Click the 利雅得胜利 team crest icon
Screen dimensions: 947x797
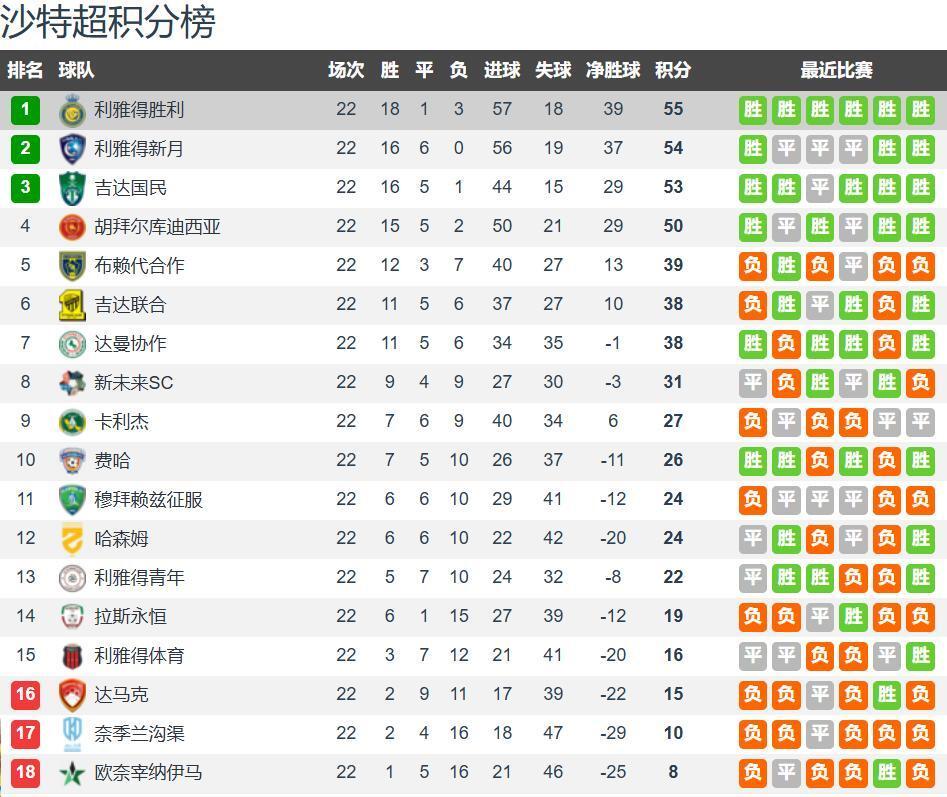point(72,109)
